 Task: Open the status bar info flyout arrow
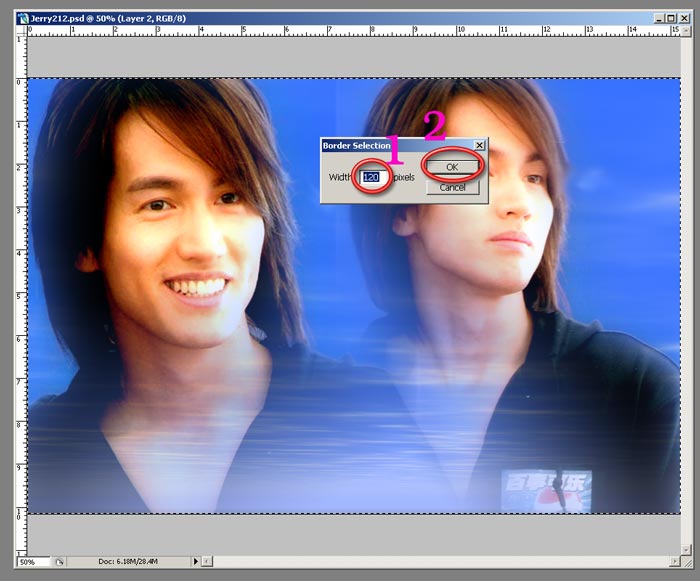click(x=196, y=561)
